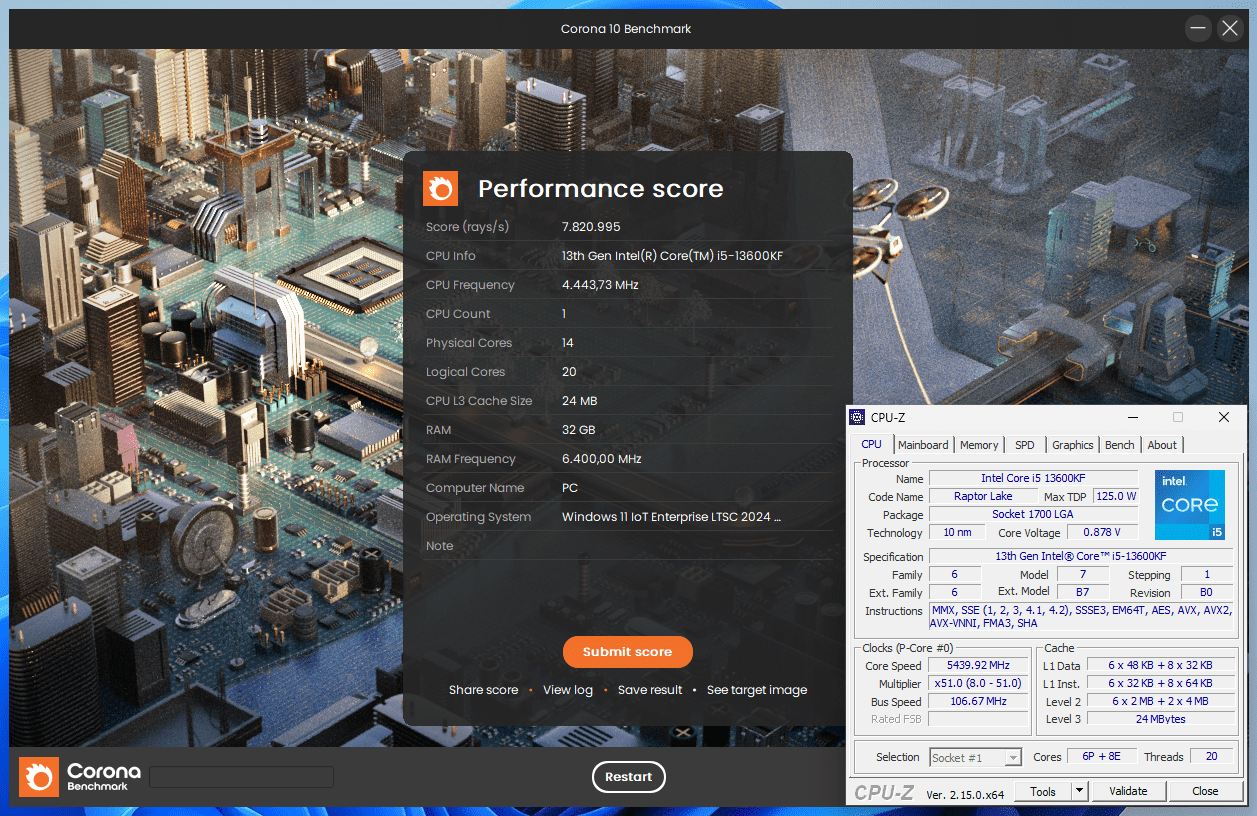Open the Share score link
This screenshot has width=1257, height=816.
point(483,690)
